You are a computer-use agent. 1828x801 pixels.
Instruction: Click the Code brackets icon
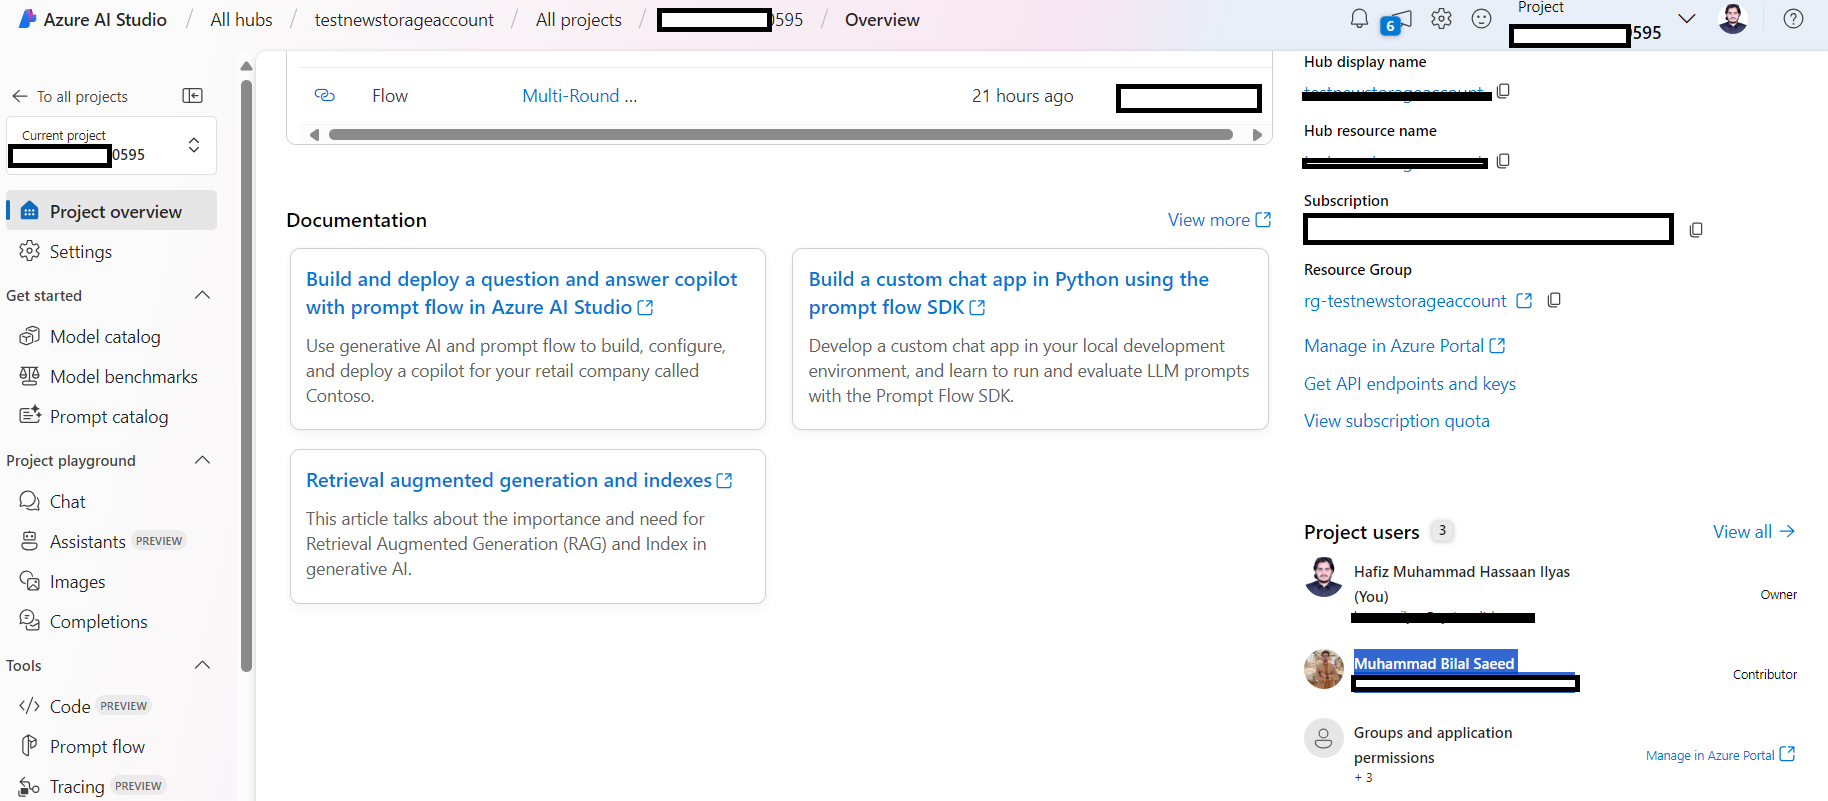pyautogui.click(x=30, y=706)
